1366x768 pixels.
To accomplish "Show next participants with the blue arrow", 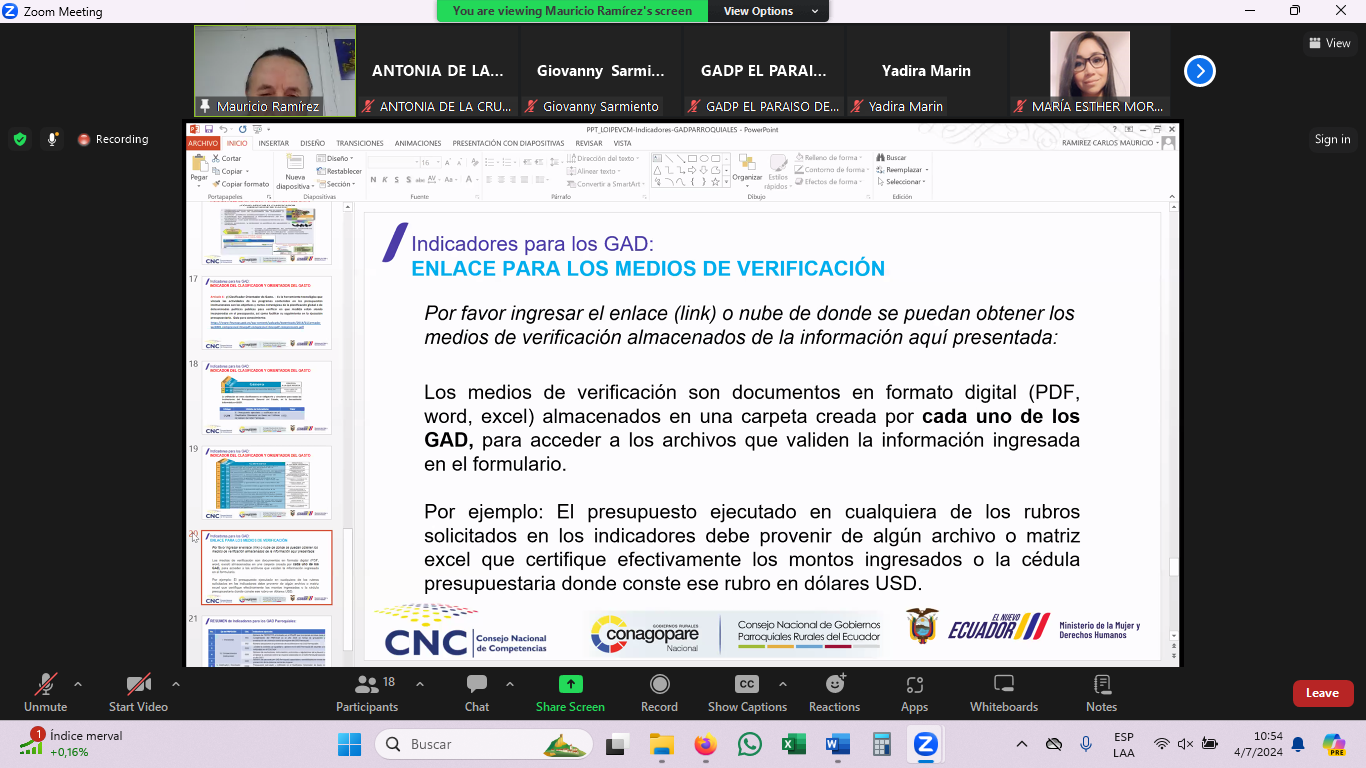I will pyautogui.click(x=1200, y=71).
